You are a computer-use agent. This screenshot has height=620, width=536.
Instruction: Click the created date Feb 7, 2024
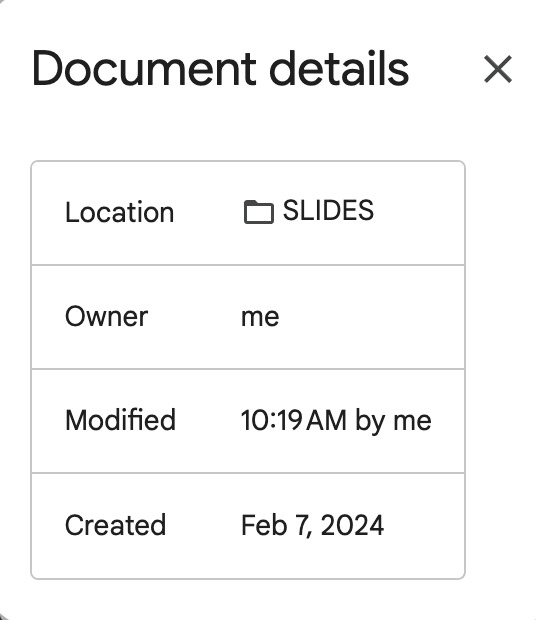312,525
